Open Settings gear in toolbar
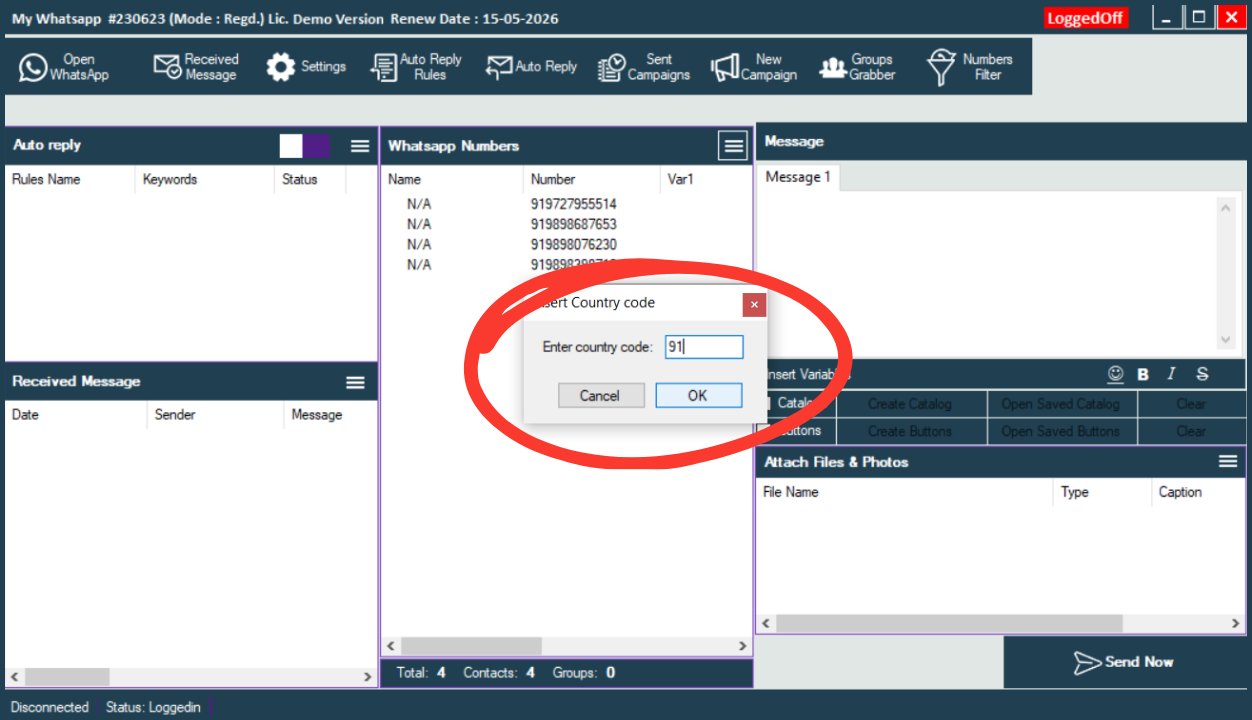 pos(306,67)
